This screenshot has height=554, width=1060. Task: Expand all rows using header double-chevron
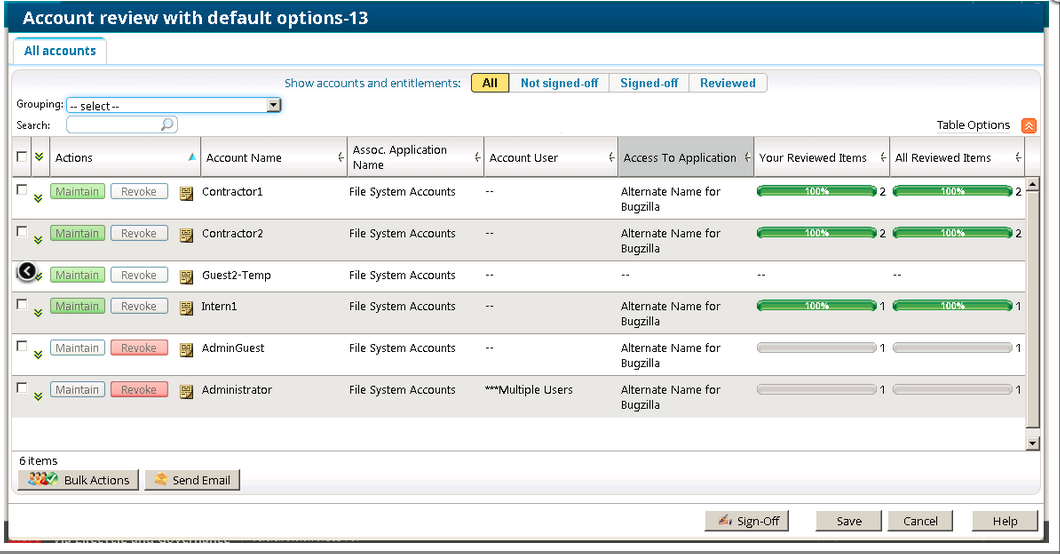[40, 157]
